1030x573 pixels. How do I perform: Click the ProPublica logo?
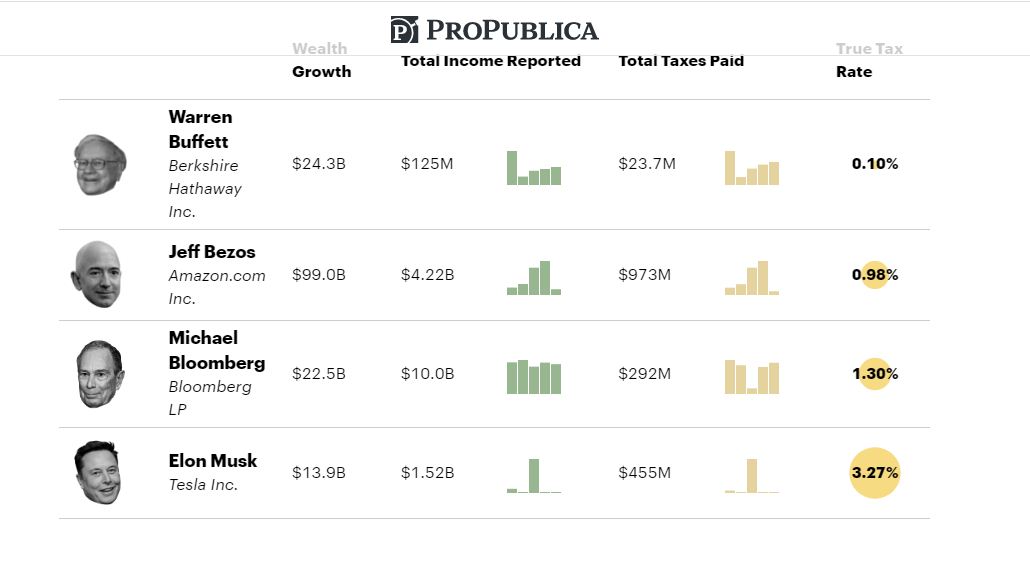pyautogui.click(x=494, y=30)
